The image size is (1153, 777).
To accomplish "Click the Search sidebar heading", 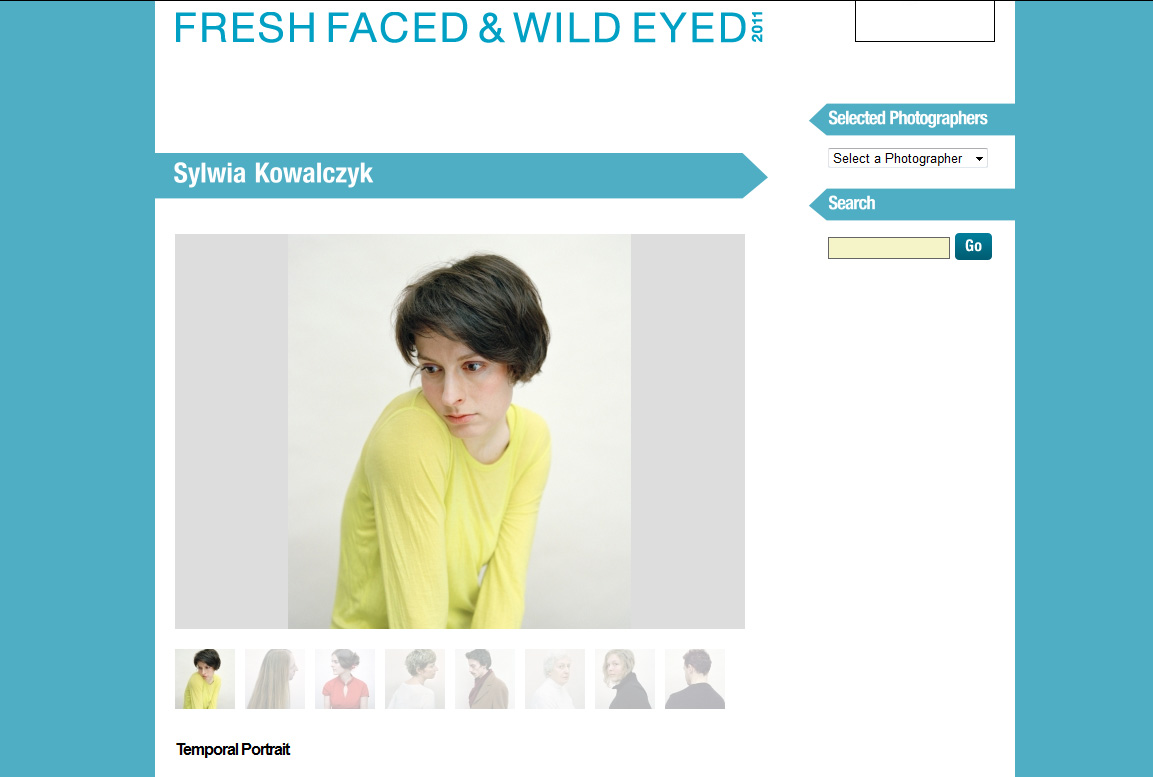I will tap(852, 203).
